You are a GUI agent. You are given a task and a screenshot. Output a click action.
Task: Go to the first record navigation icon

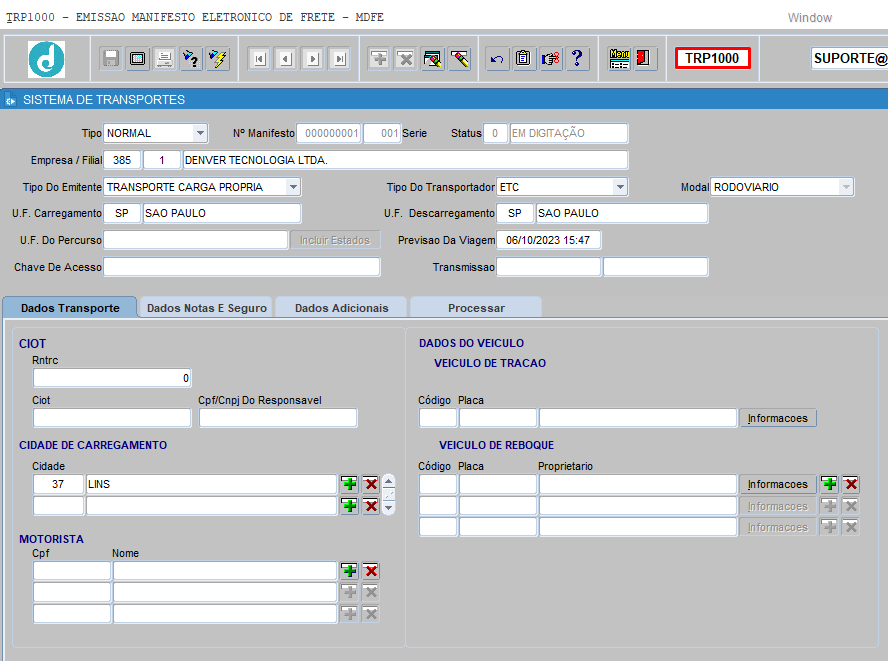(x=259, y=58)
